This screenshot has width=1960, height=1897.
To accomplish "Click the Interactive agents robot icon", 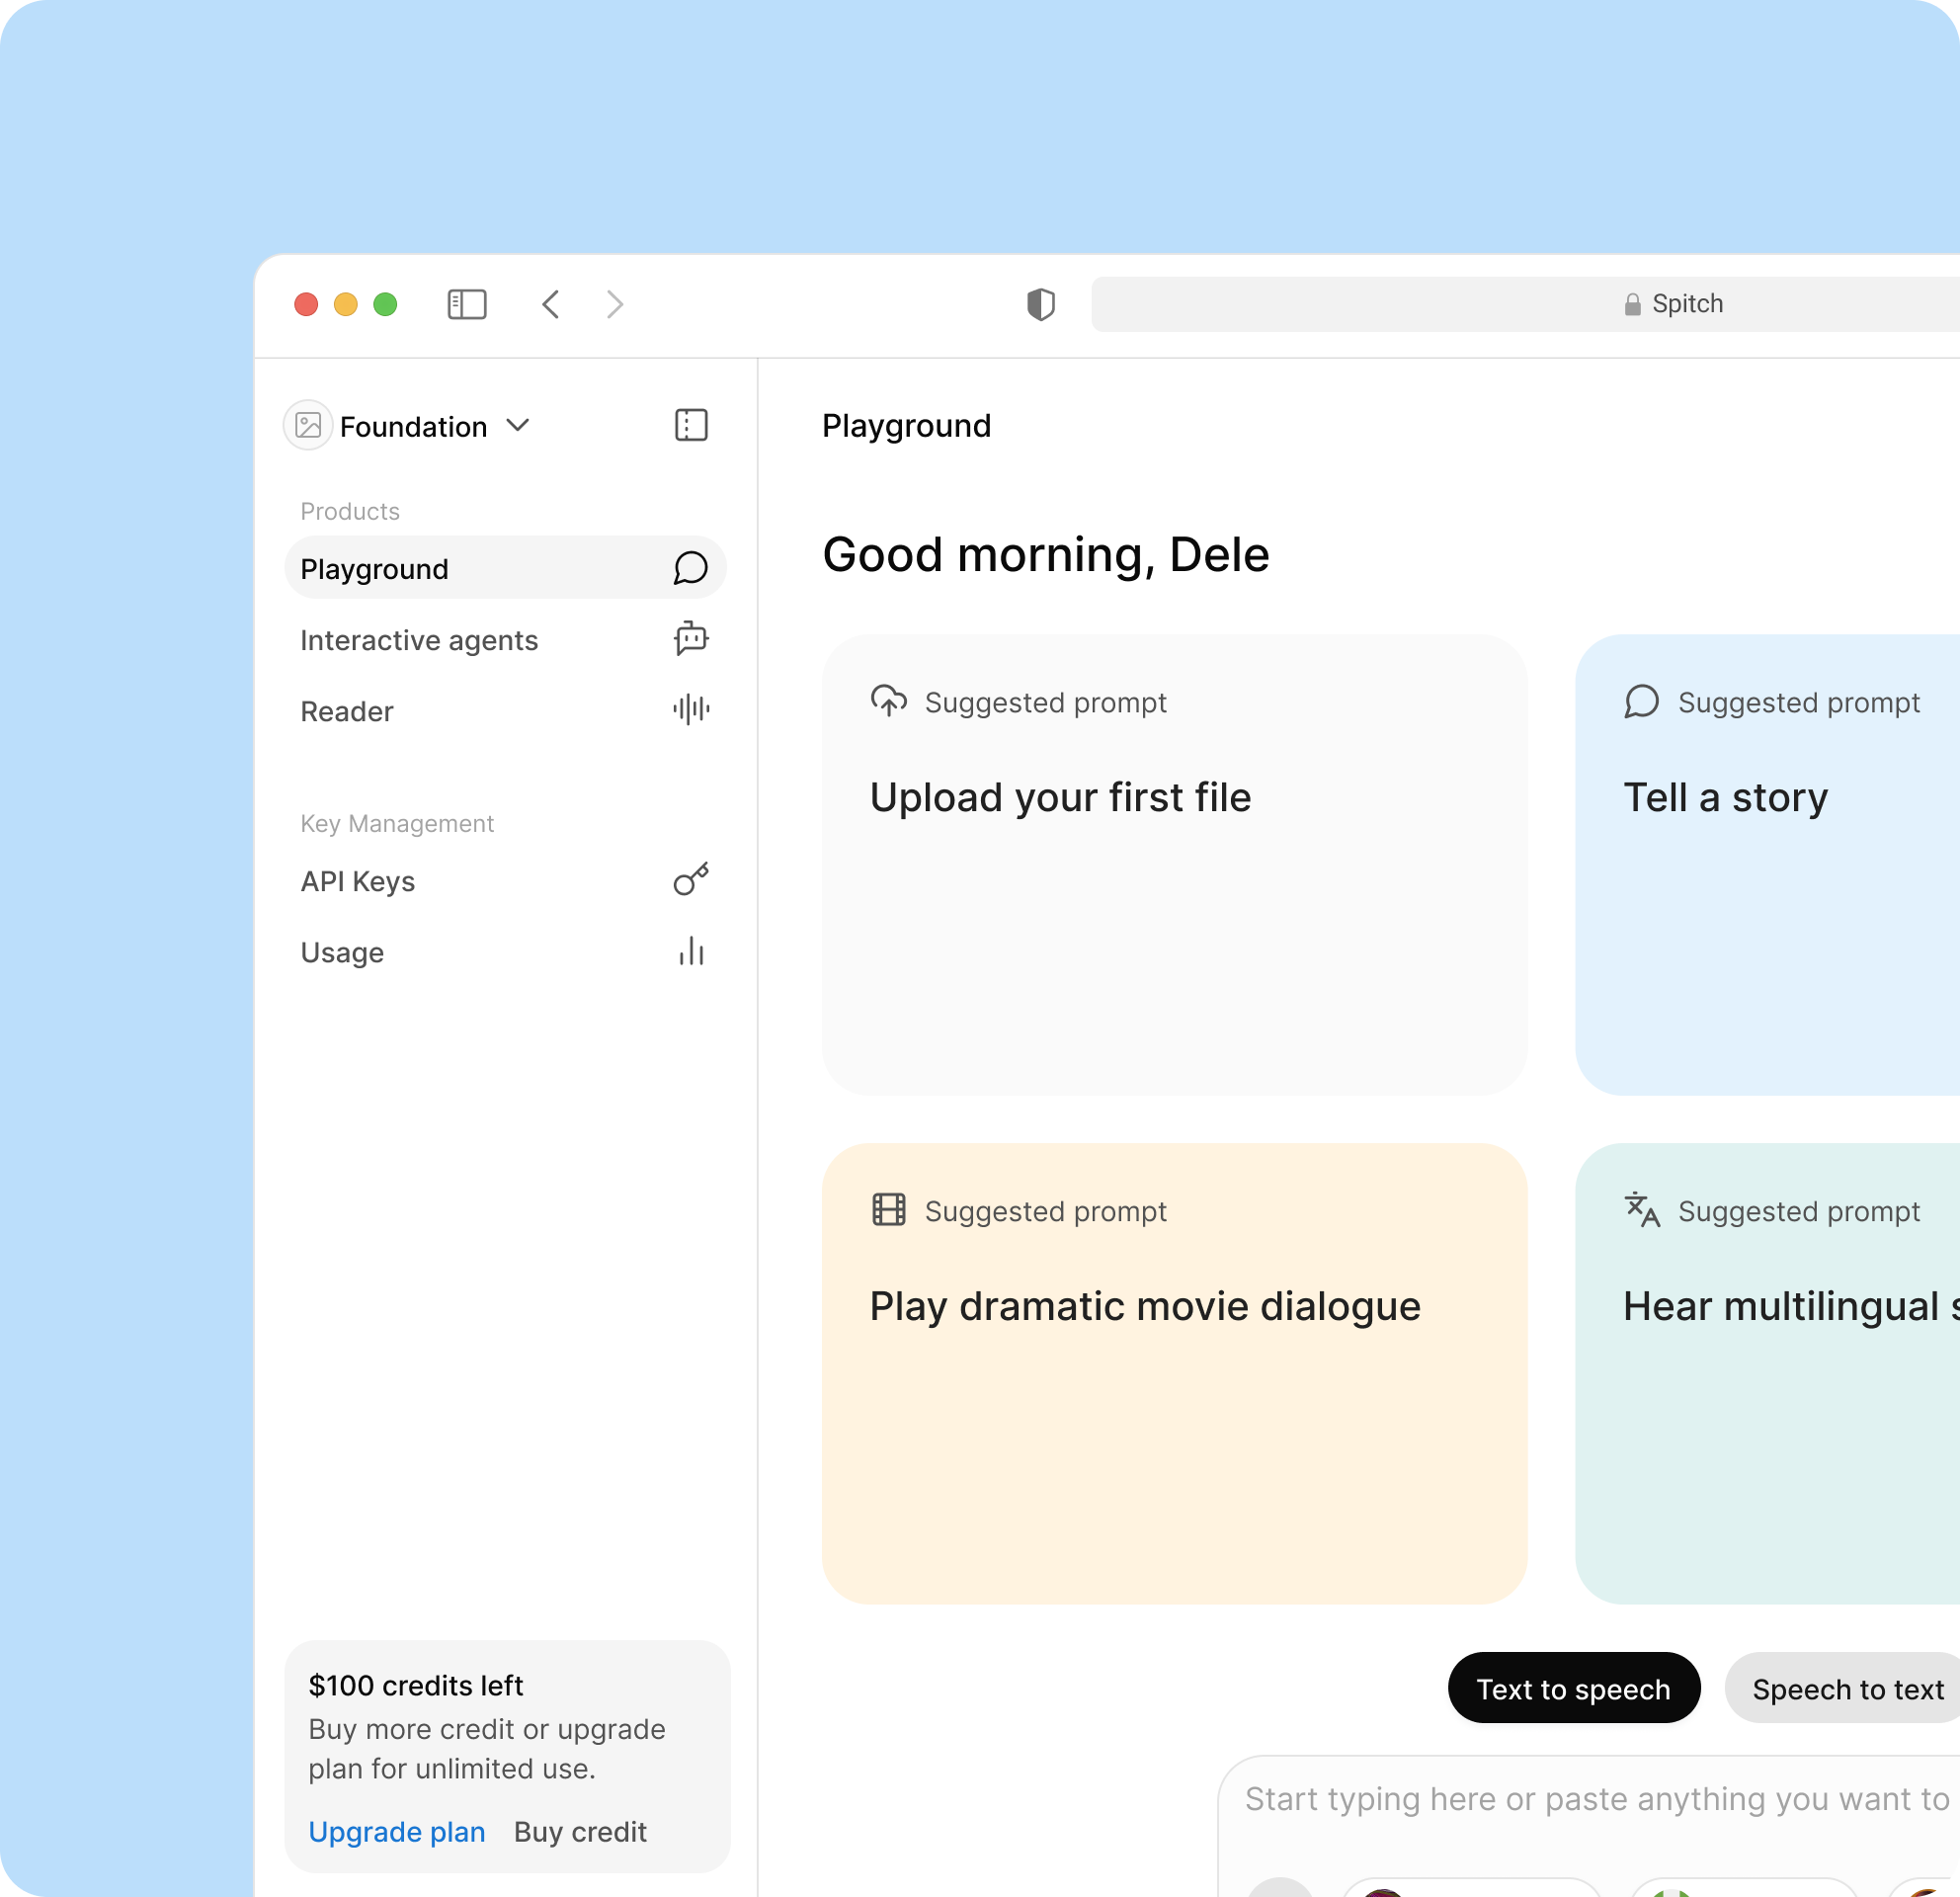I will (x=690, y=638).
